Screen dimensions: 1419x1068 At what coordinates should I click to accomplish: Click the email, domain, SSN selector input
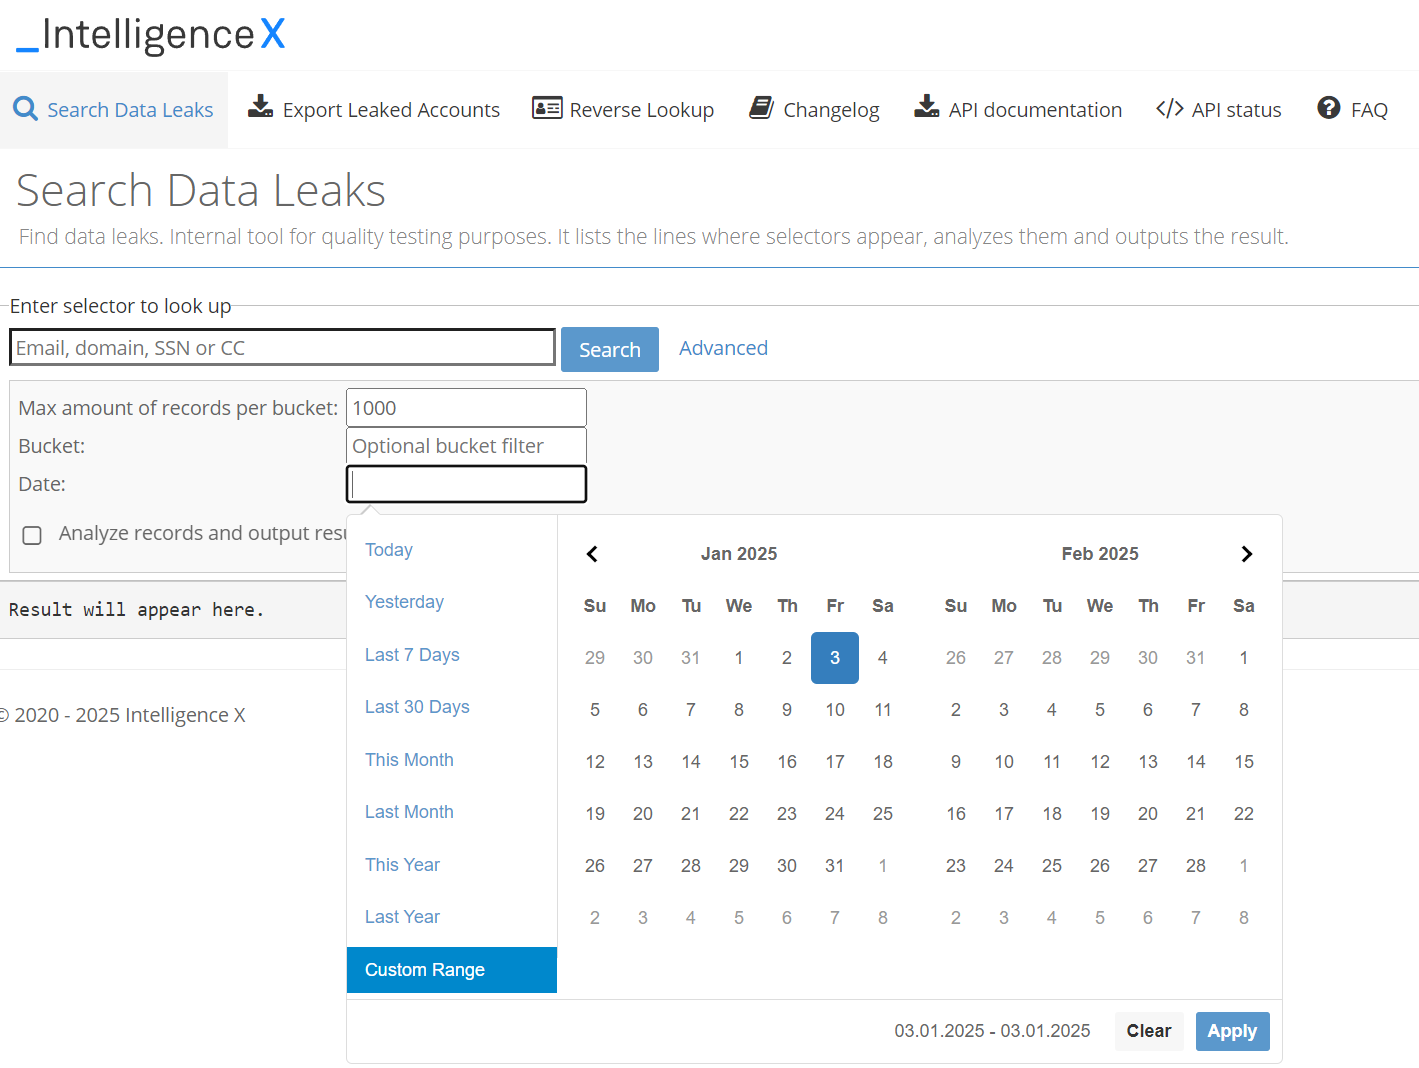[282, 348]
